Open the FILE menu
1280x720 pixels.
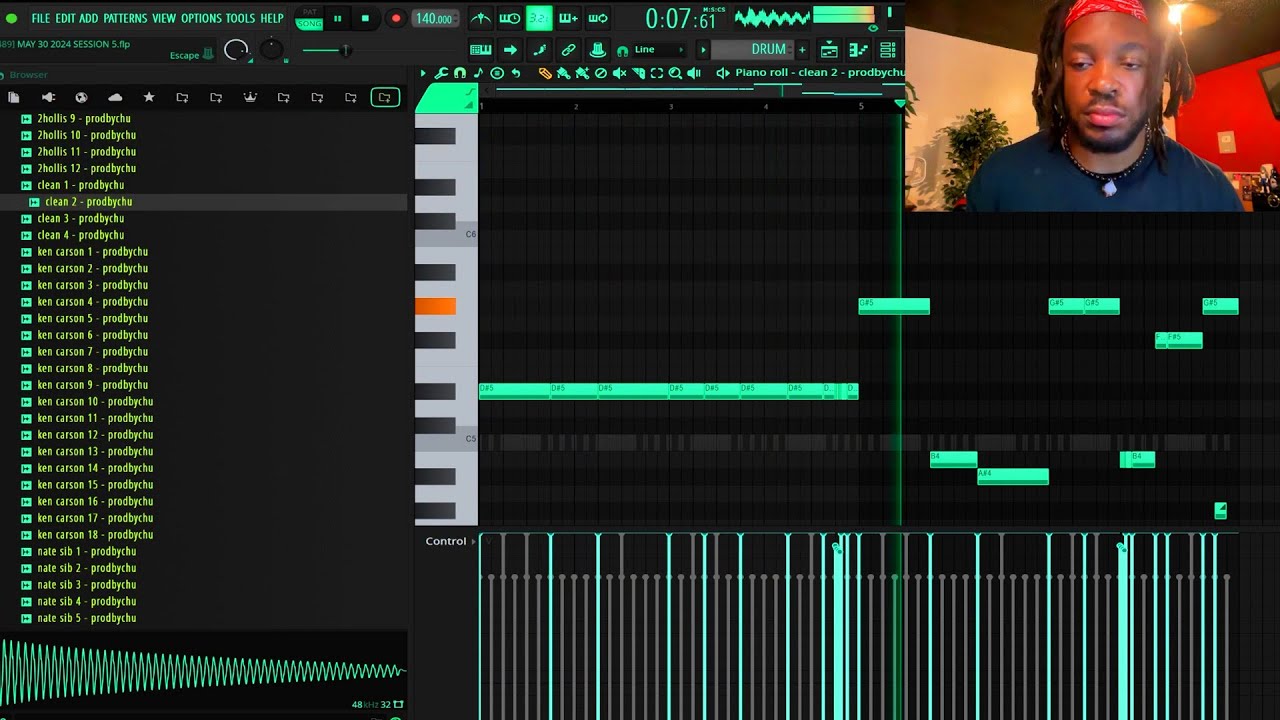click(40, 18)
